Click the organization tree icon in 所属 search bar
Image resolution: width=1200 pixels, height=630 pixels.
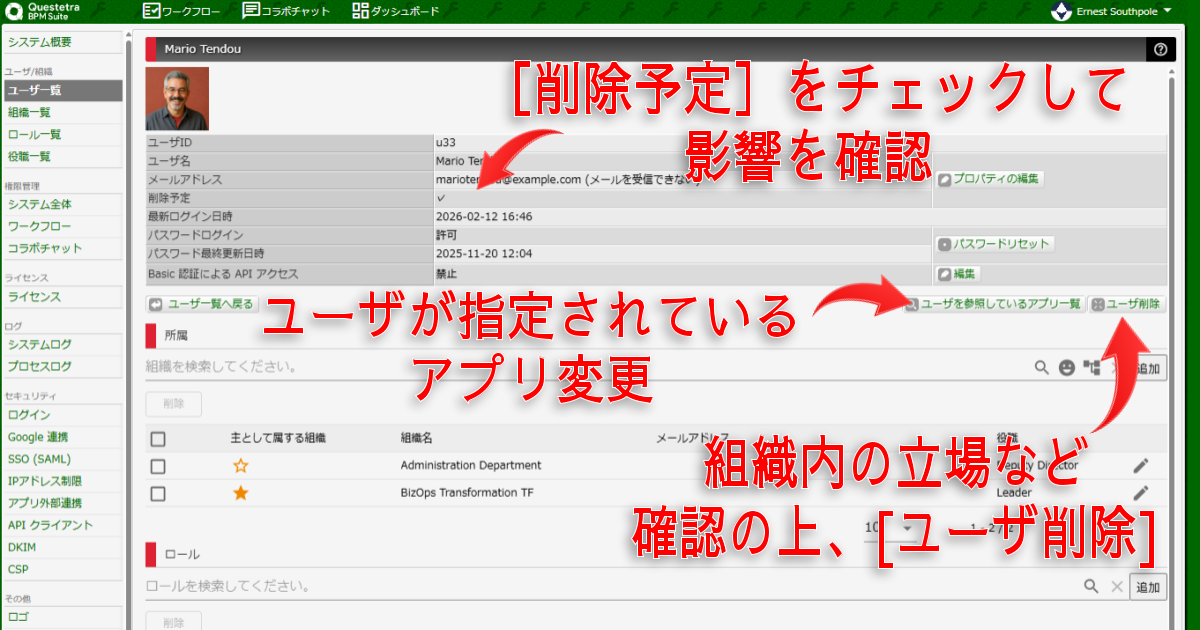click(1092, 368)
